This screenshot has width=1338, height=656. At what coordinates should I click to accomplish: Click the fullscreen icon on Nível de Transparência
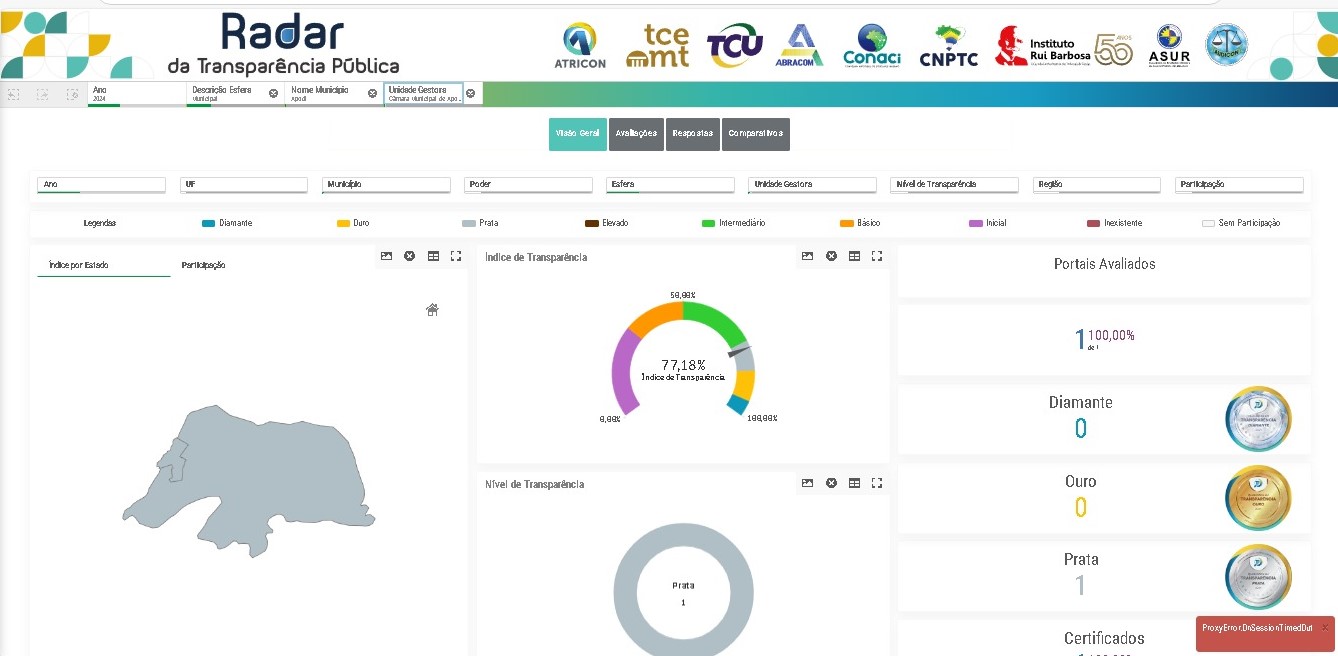click(x=877, y=483)
